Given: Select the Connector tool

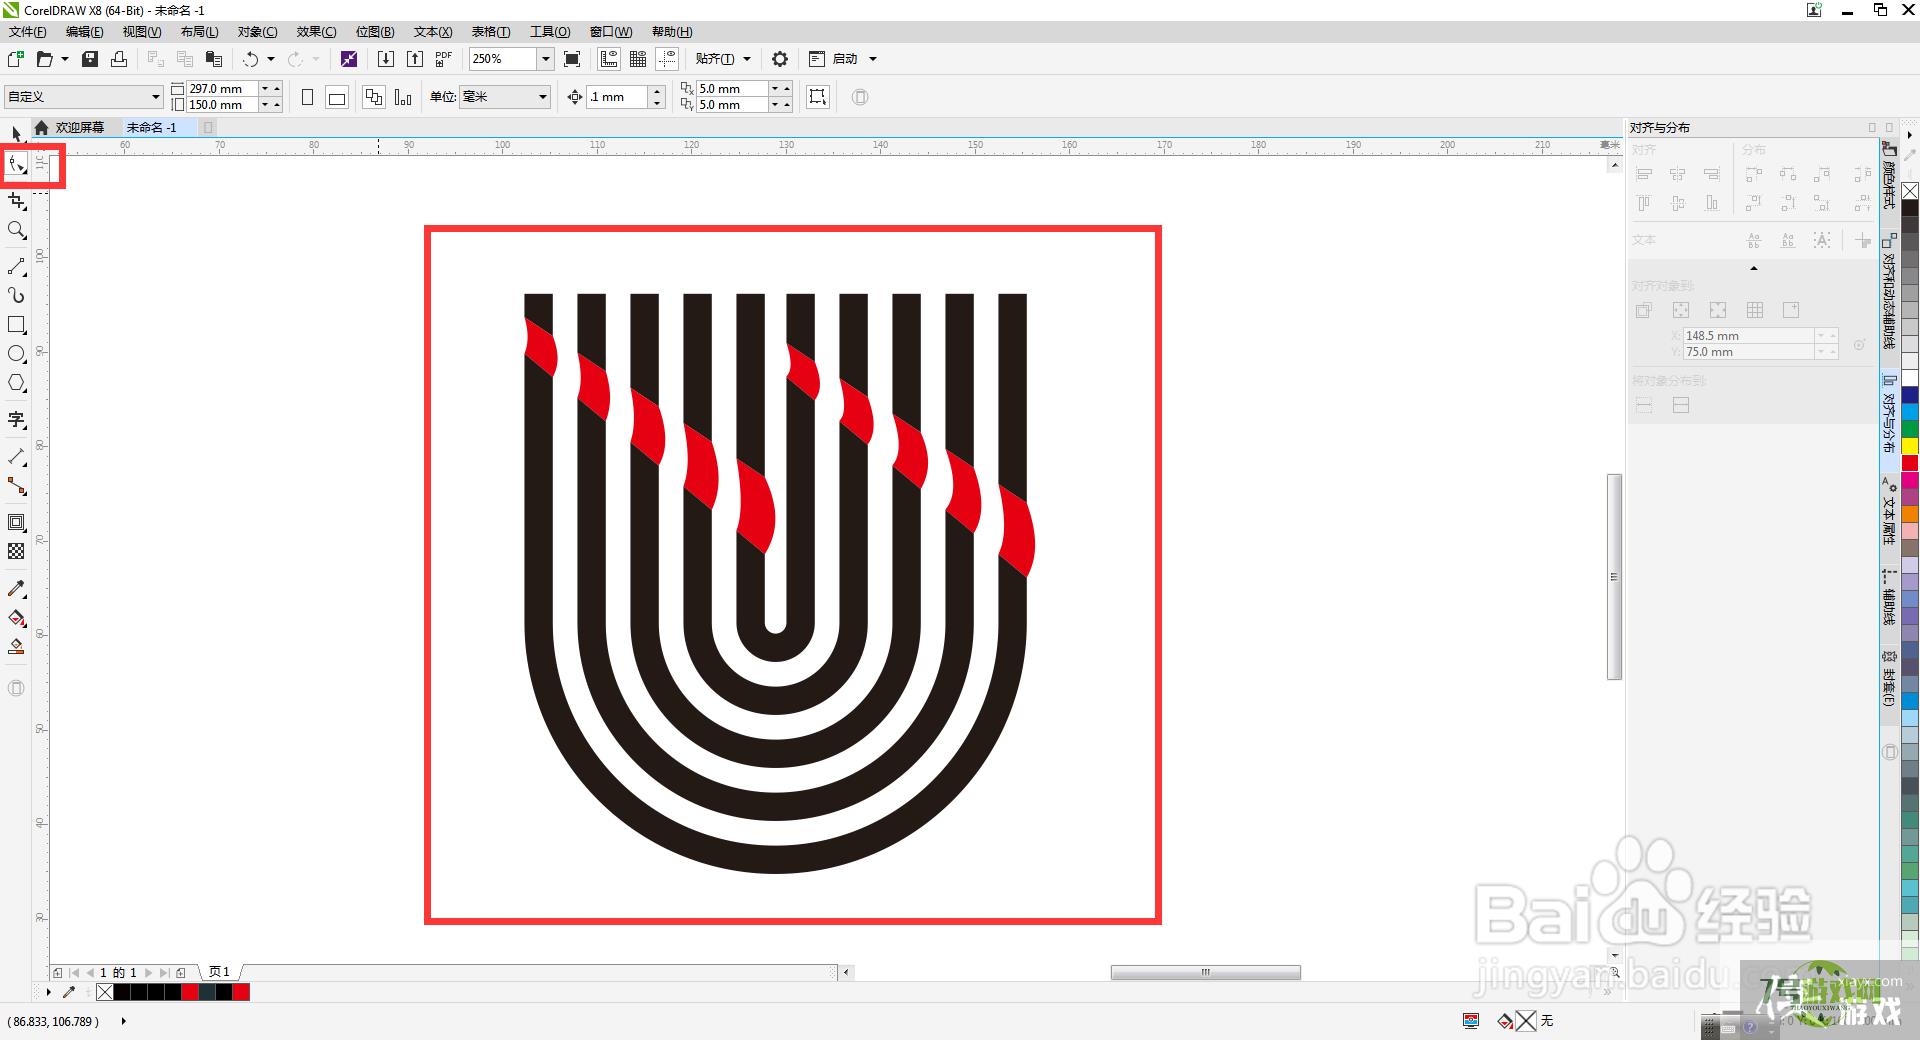Looking at the screenshot, I should 17,486.
